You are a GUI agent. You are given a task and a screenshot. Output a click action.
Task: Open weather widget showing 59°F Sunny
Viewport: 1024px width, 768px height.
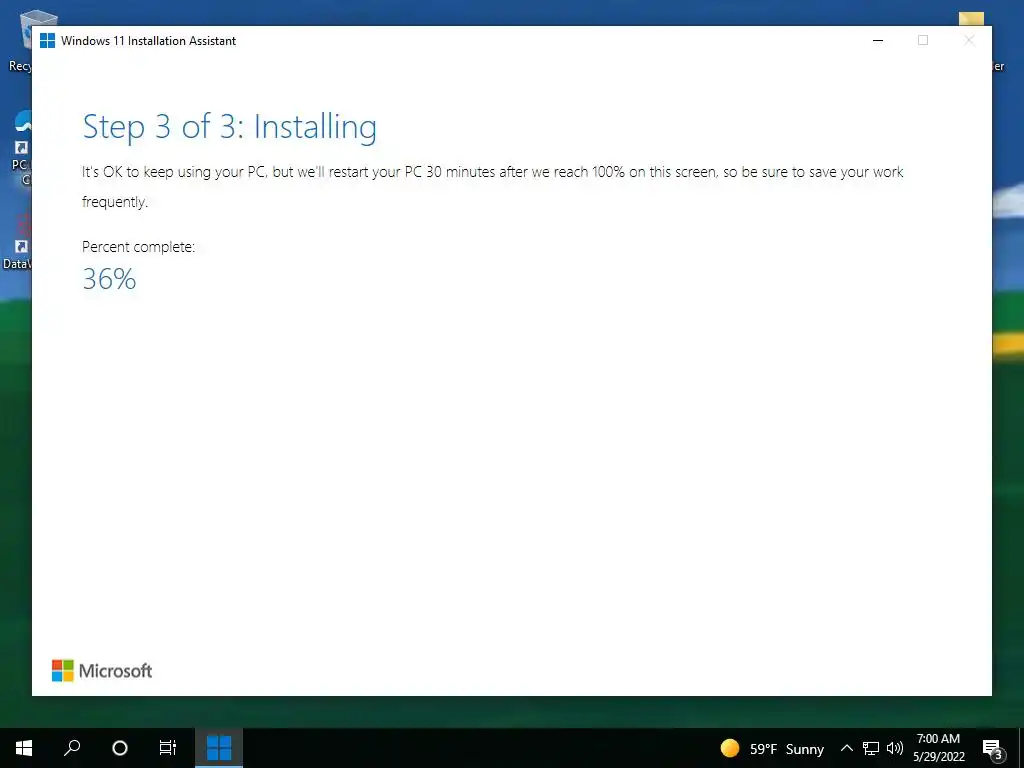coord(772,748)
